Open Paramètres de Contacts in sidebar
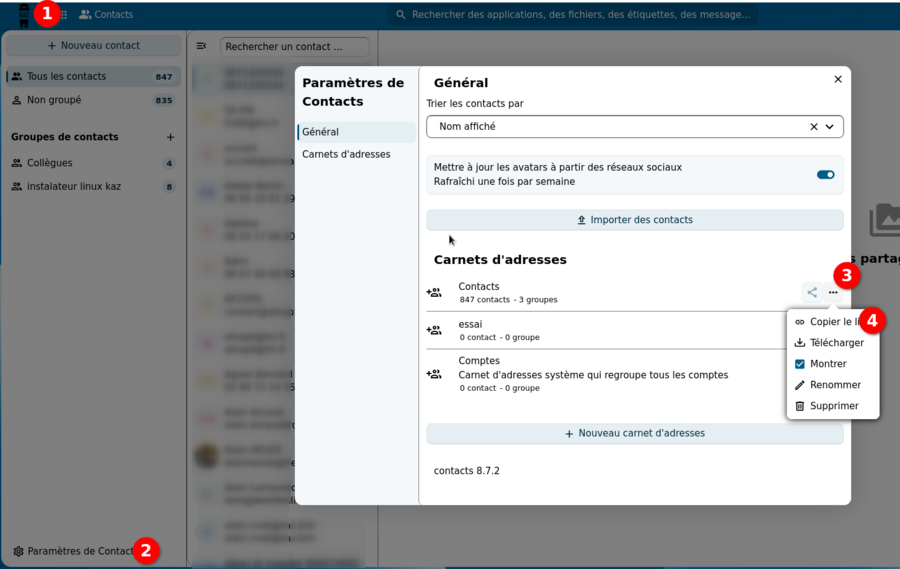This screenshot has width=900, height=569. click(80, 551)
